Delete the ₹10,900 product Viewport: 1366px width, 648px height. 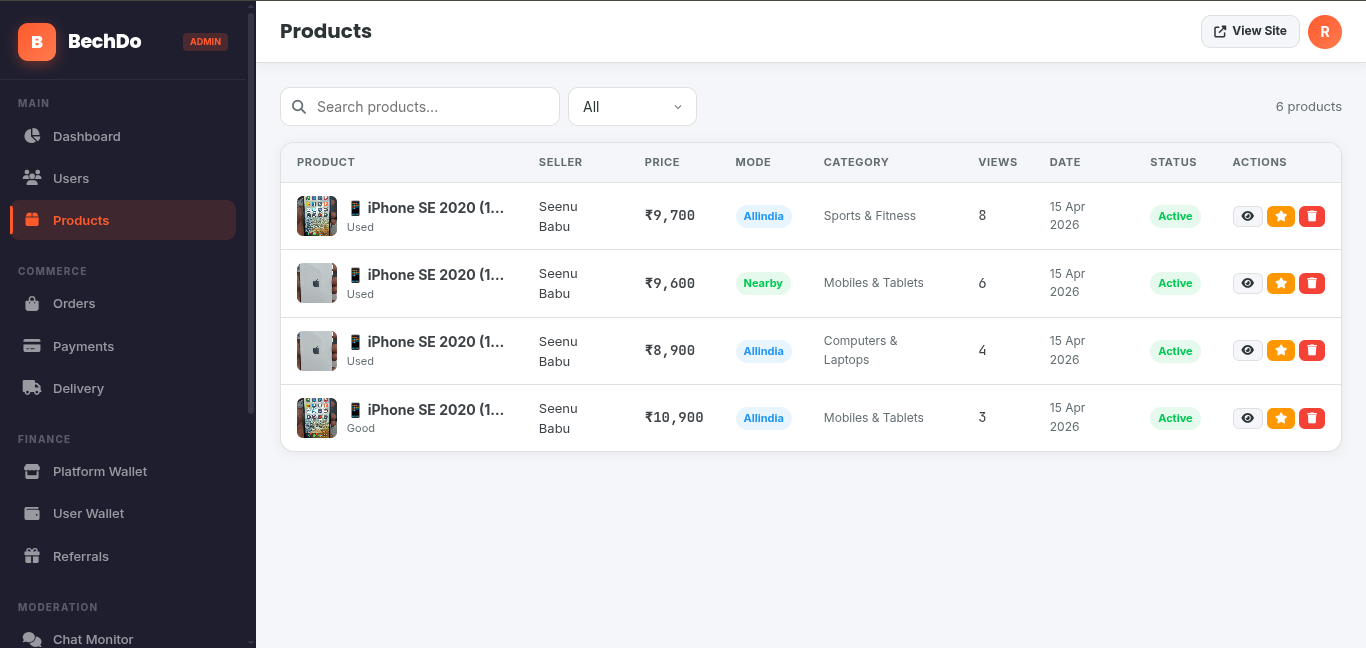click(1312, 418)
